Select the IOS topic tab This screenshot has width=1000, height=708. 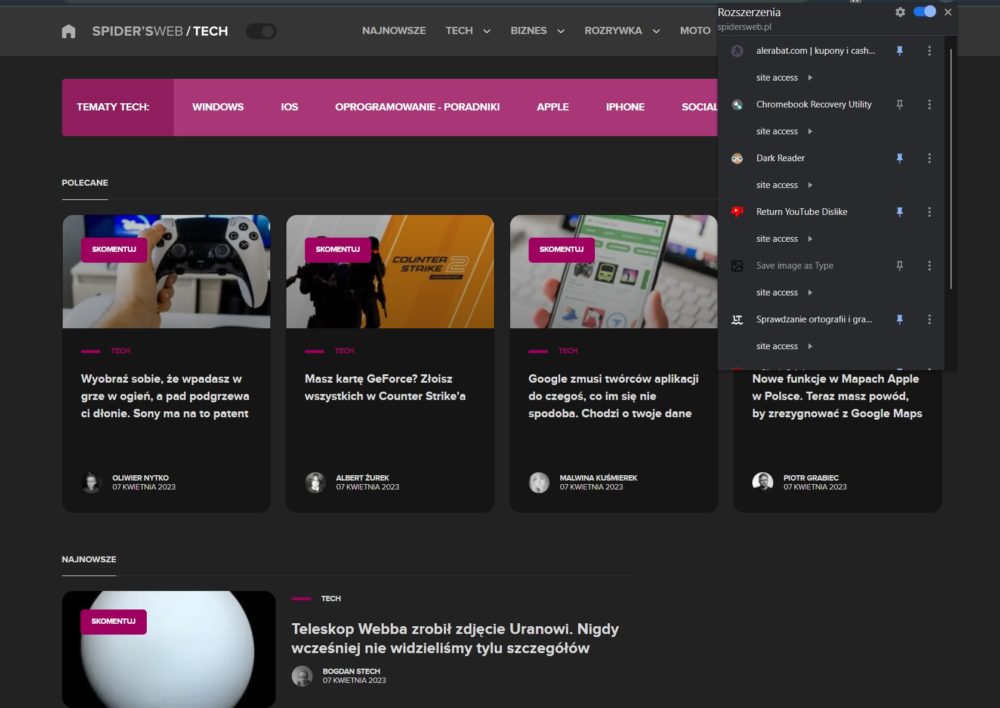click(x=289, y=107)
